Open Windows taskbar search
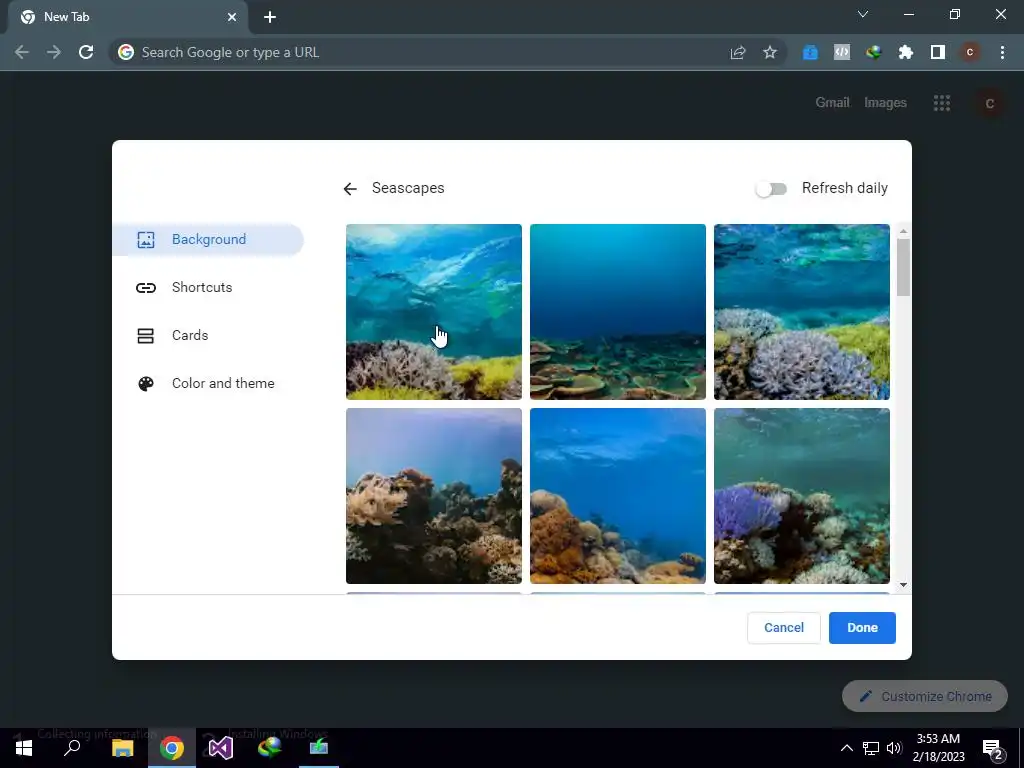This screenshot has width=1024, height=768. [72, 748]
